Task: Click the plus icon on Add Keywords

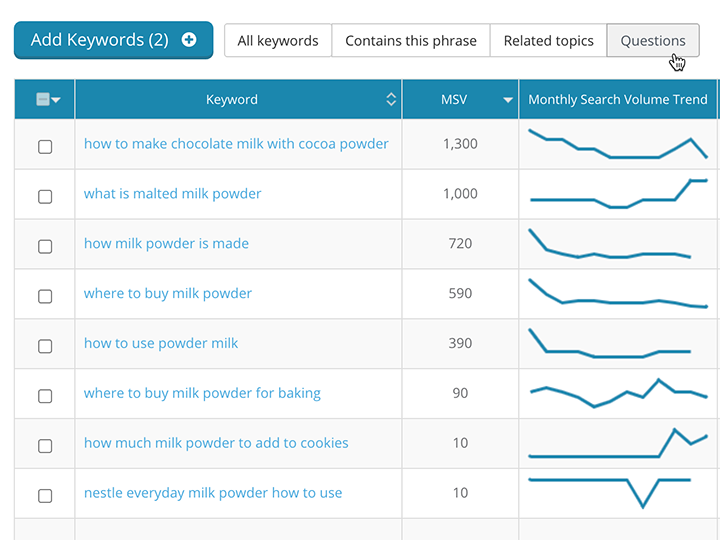Action: click(x=189, y=41)
